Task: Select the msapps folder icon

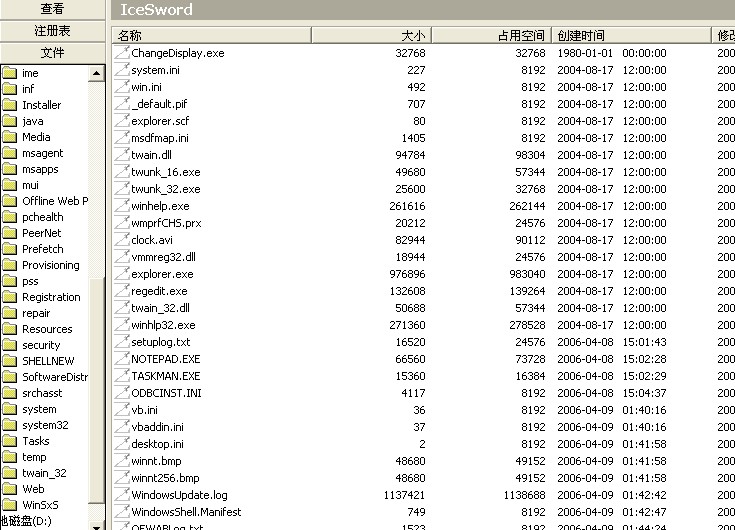Action: [x=9, y=169]
